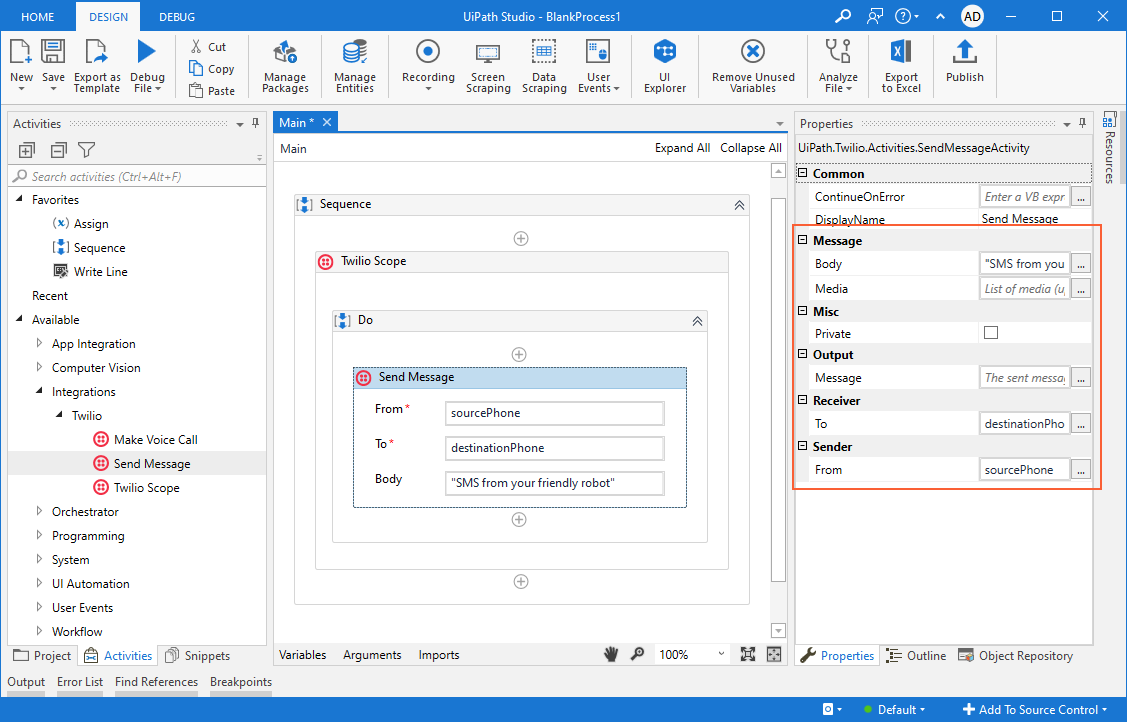Click Export as Template
The width and height of the screenshot is (1127, 722).
pyautogui.click(x=96, y=67)
